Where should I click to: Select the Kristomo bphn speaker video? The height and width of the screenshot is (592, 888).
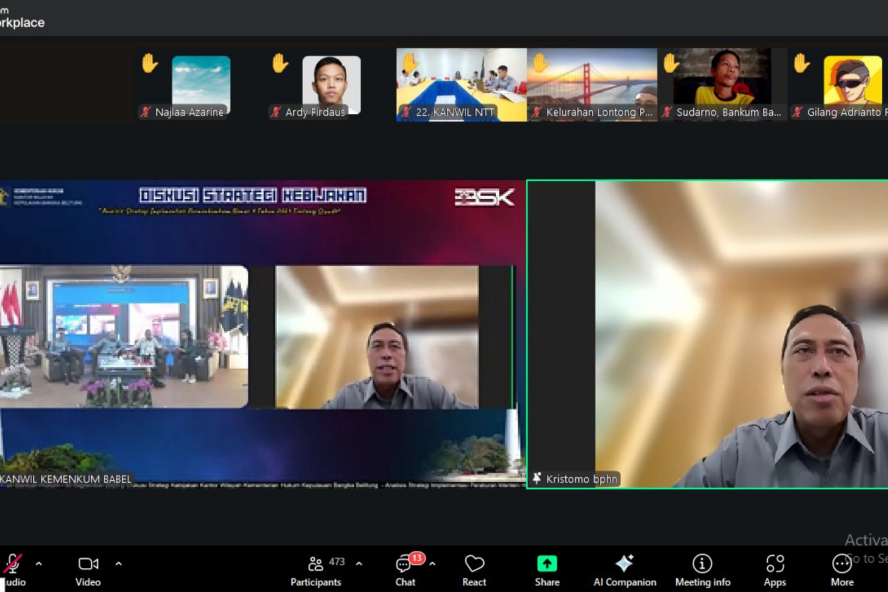point(708,334)
